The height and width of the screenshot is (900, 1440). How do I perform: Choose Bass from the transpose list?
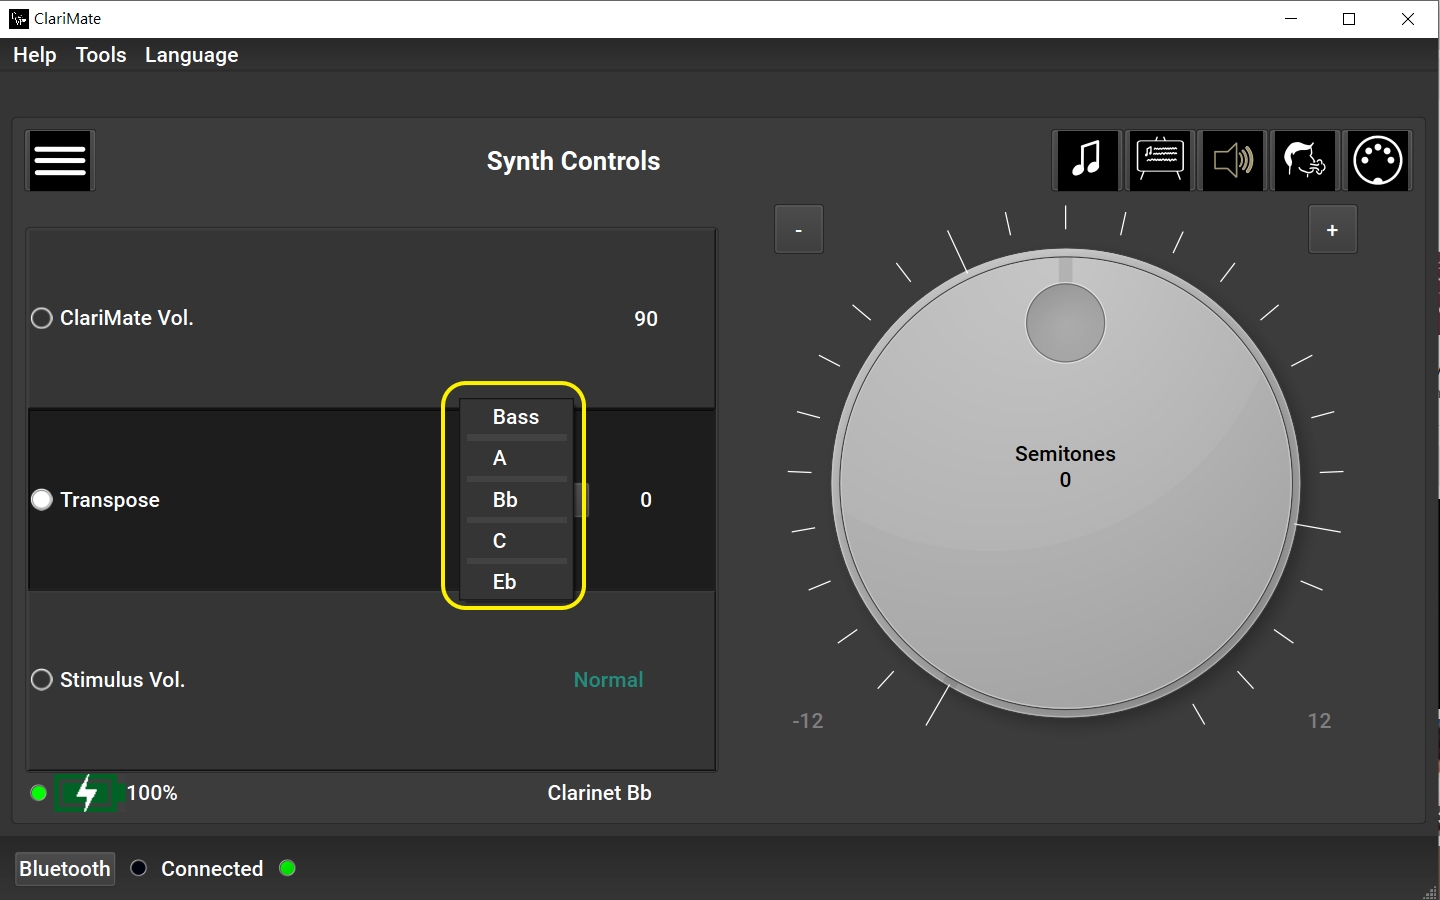pyautogui.click(x=516, y=417)
